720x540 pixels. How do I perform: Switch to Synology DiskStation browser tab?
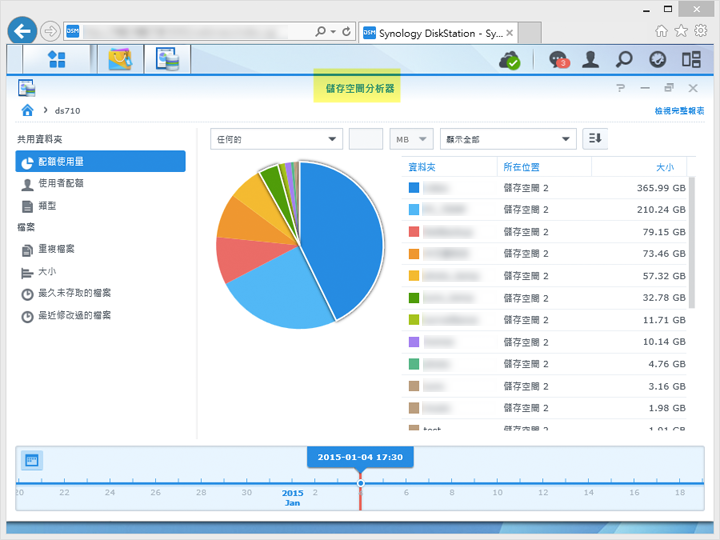coord(438,33)
